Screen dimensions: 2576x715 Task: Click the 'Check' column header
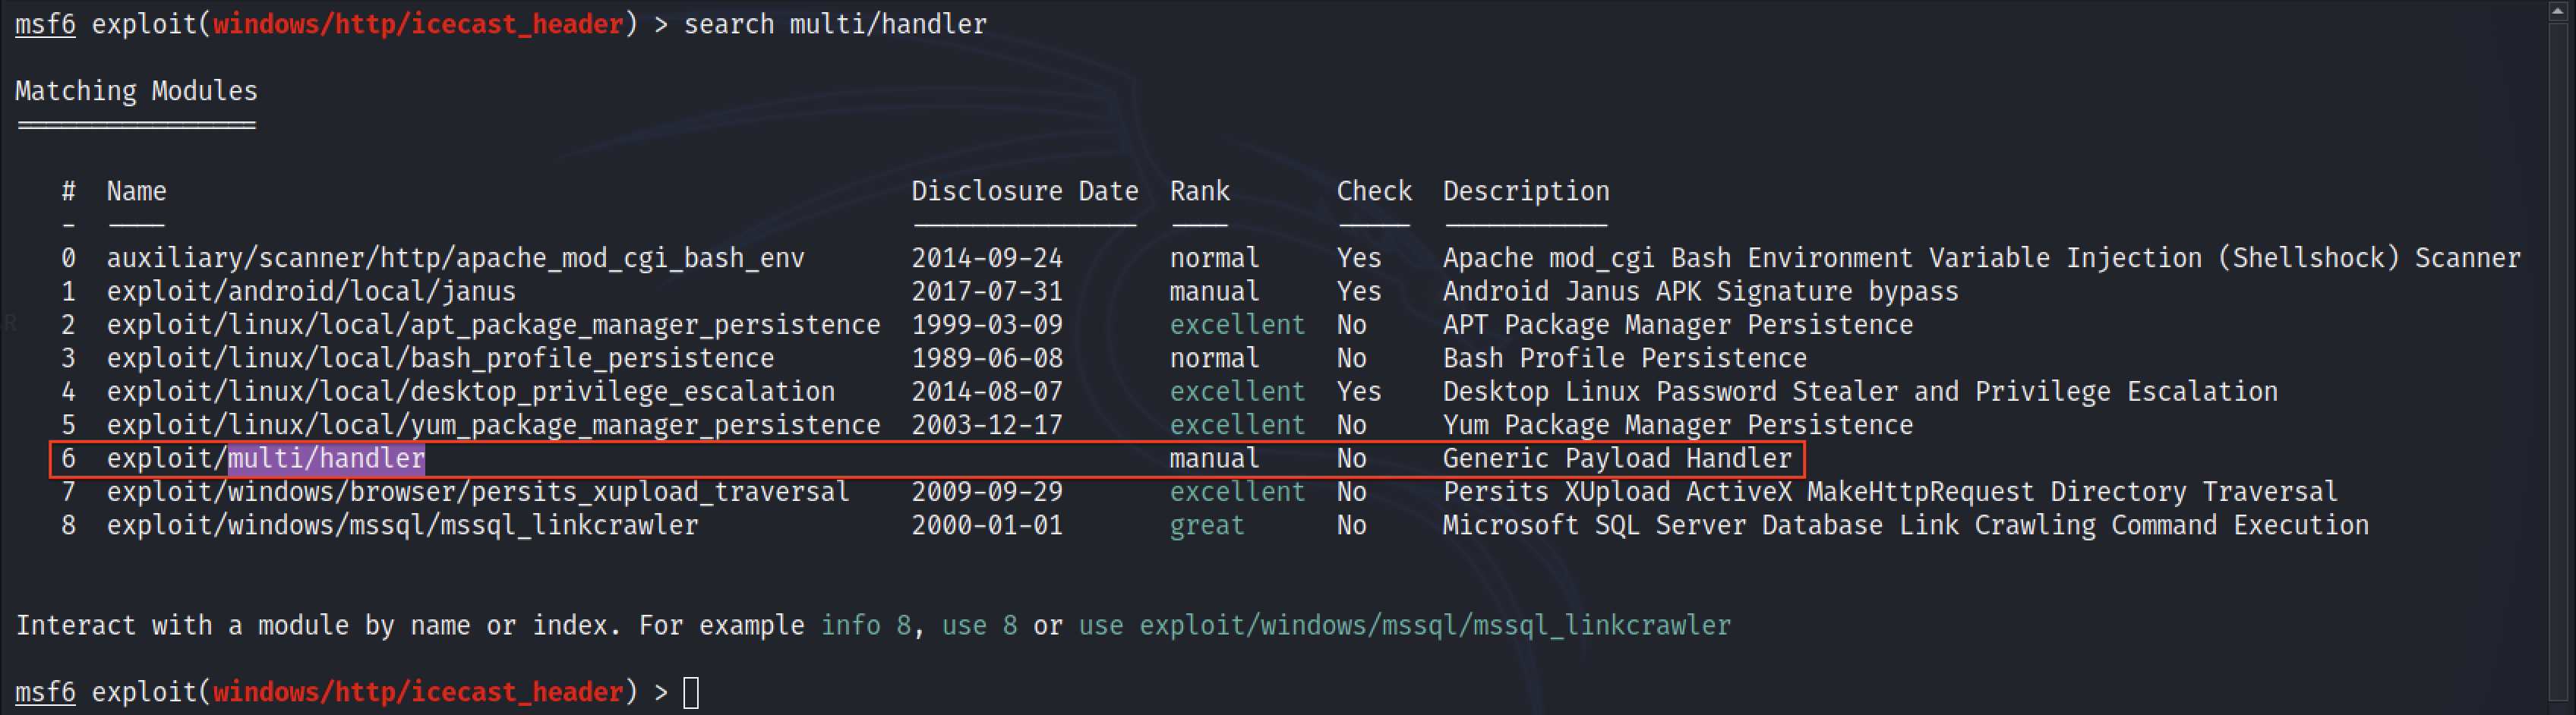(x=1374, y=191)
